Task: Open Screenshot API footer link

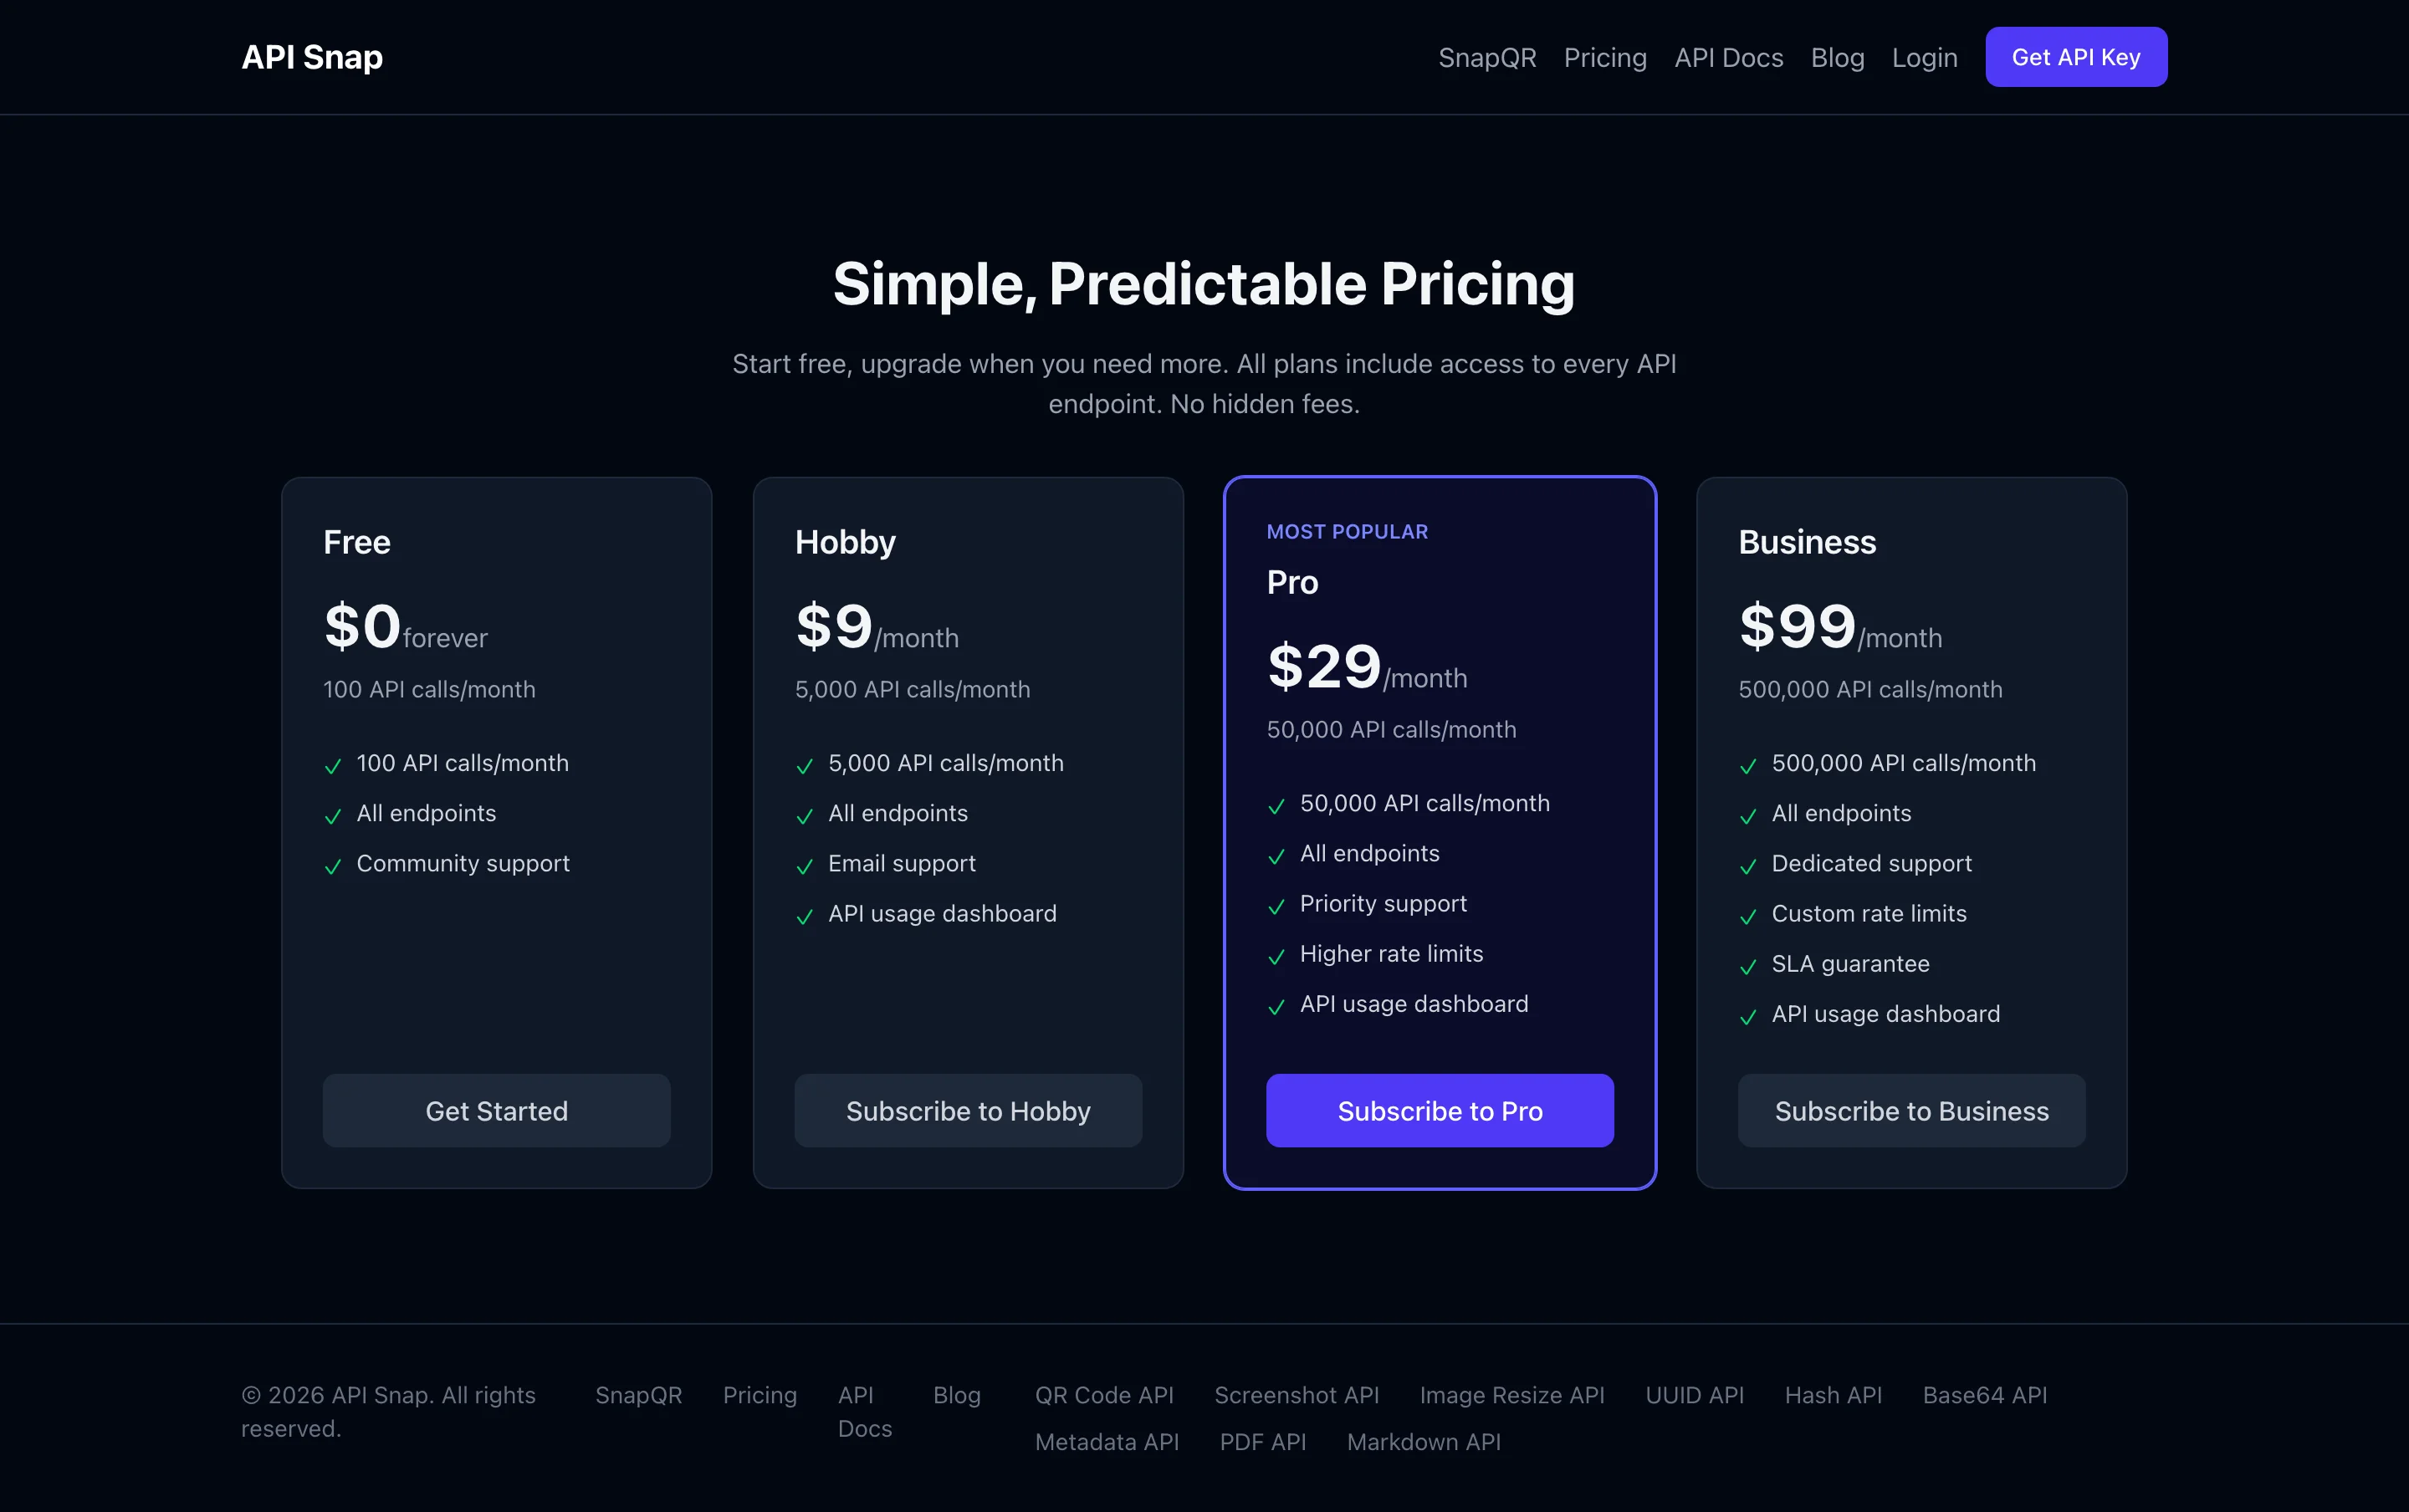Action: coord(1296,1395)
